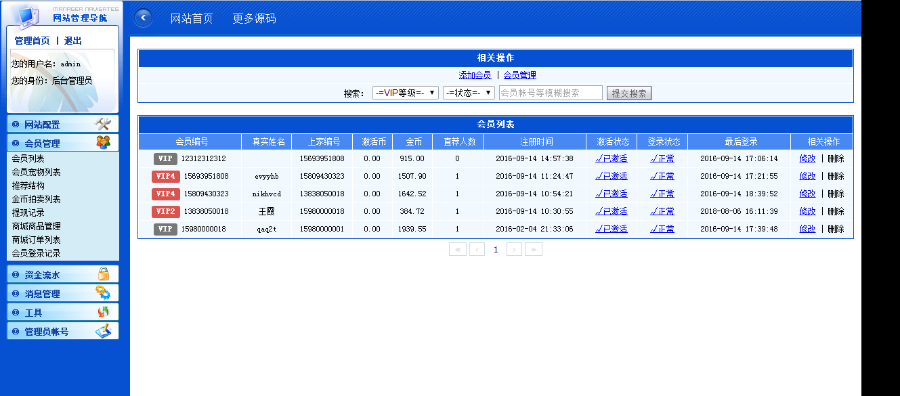Click the 会员管理 link under 相关操作
The height and width of the screenshot is (396, 900).
click(x=519, y=75)
